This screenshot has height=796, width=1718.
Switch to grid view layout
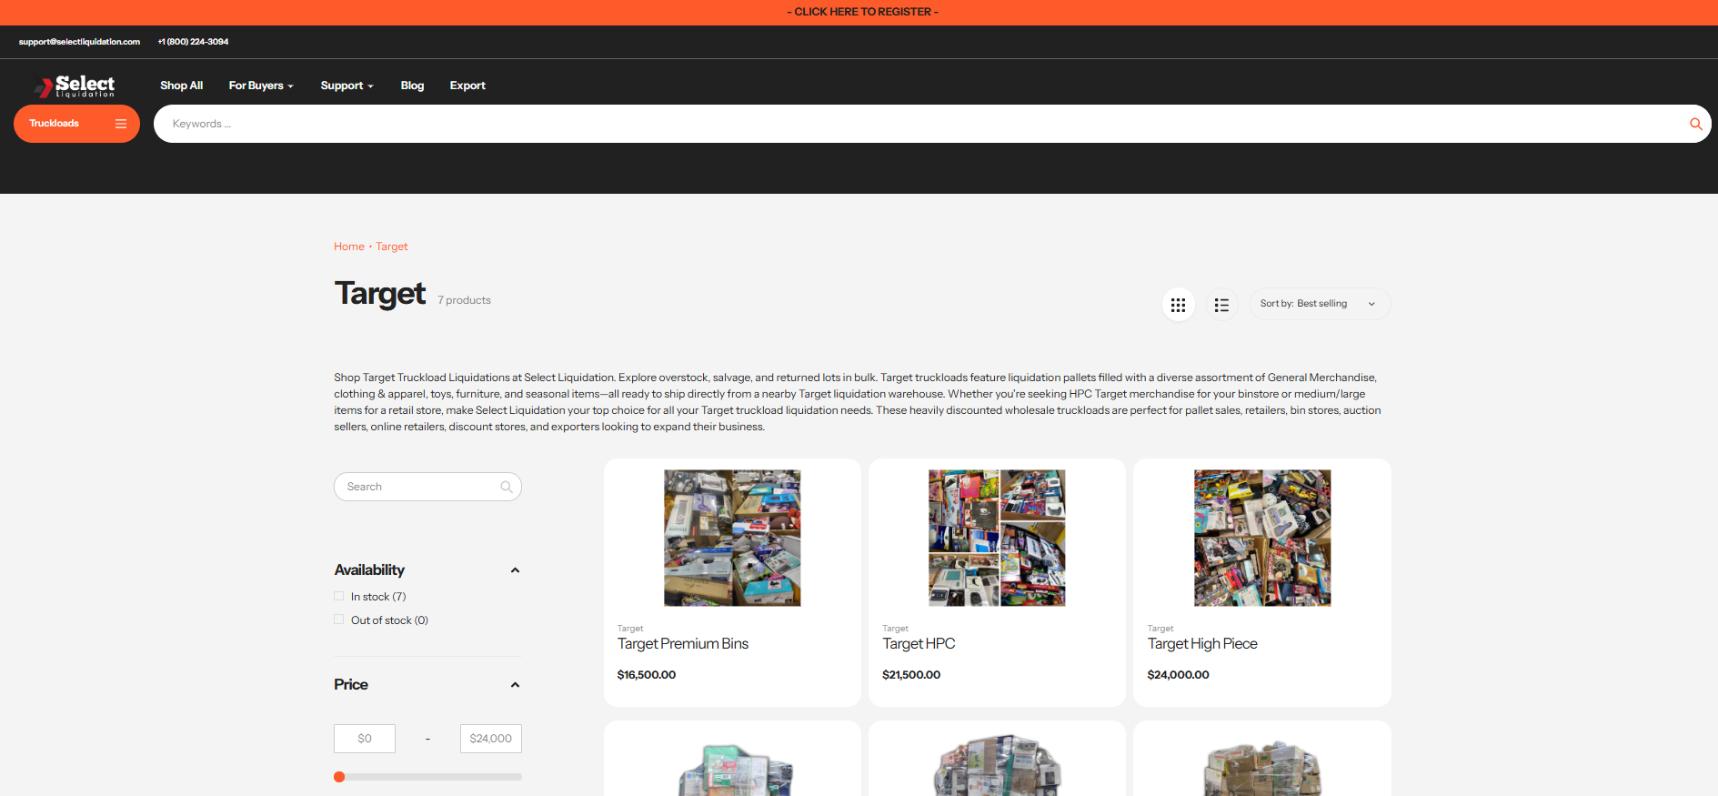point(1178,304)
